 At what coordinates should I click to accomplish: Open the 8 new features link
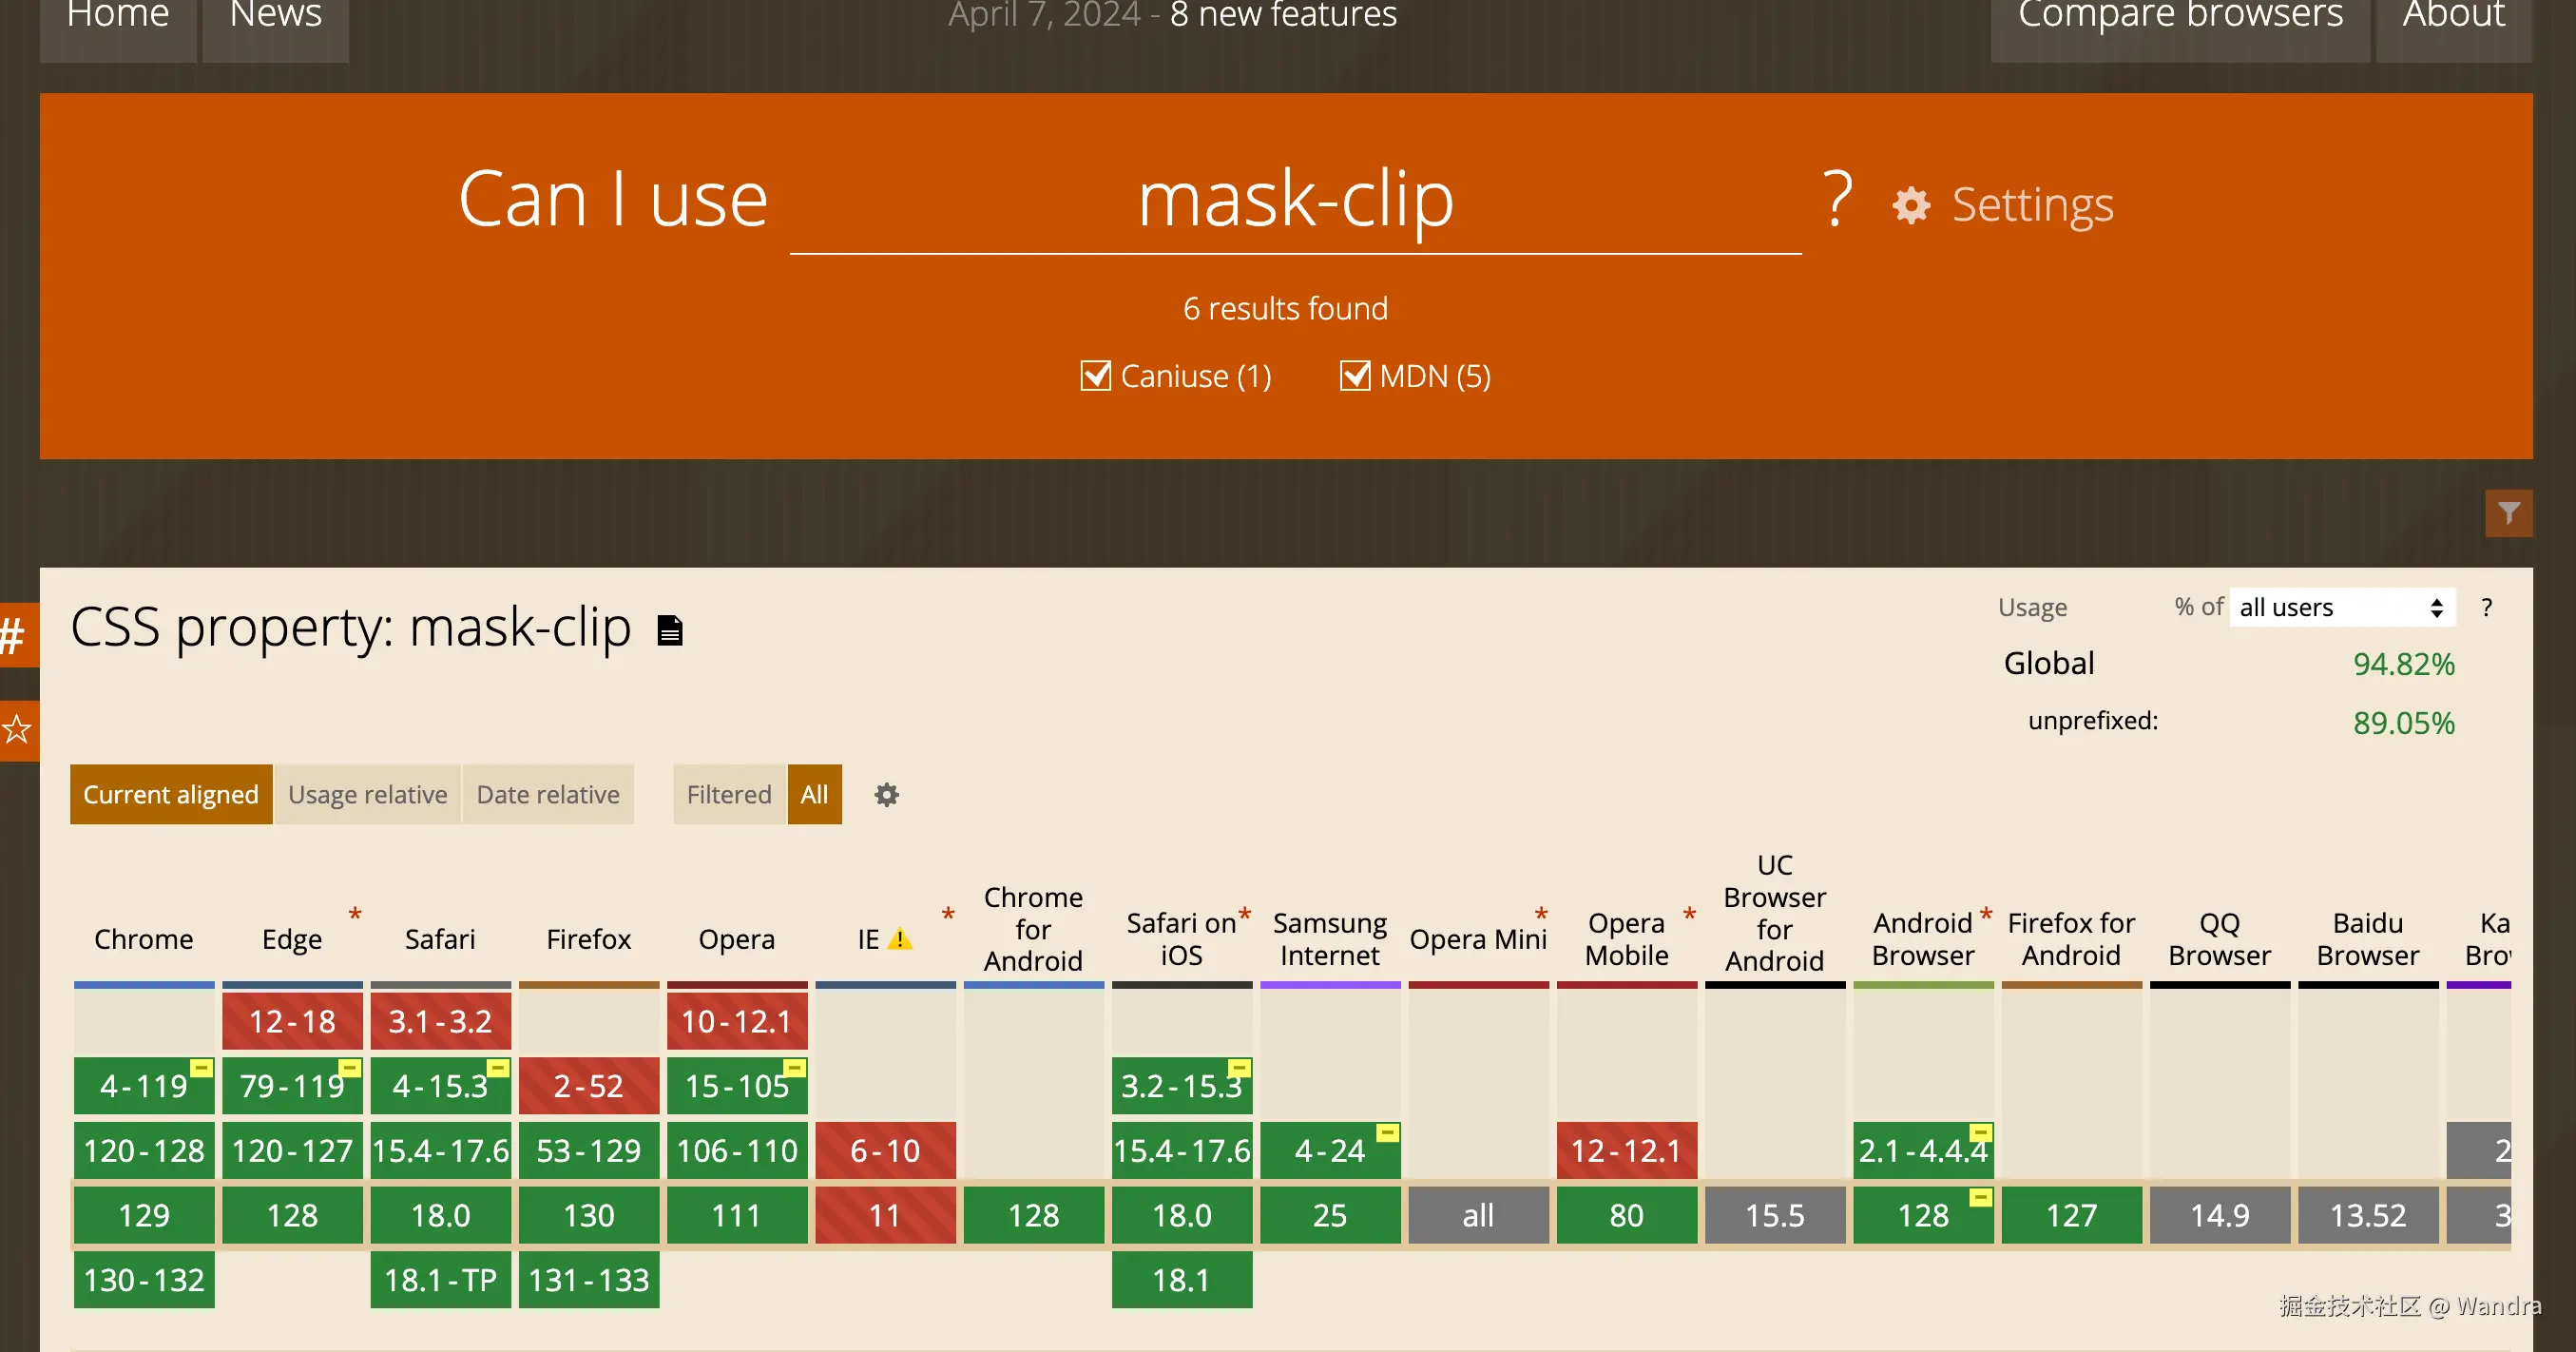pyautogui.click(x=1283, y=16)
